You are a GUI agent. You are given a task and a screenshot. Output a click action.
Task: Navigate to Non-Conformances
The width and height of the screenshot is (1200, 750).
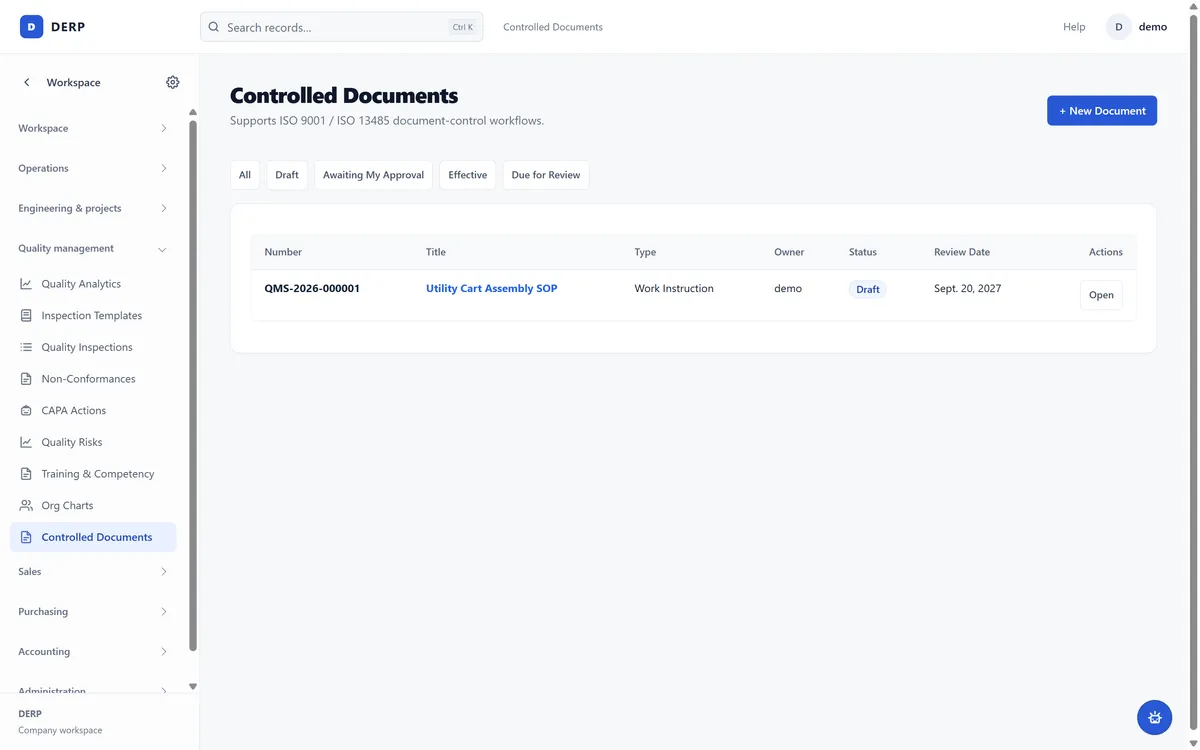93,379
